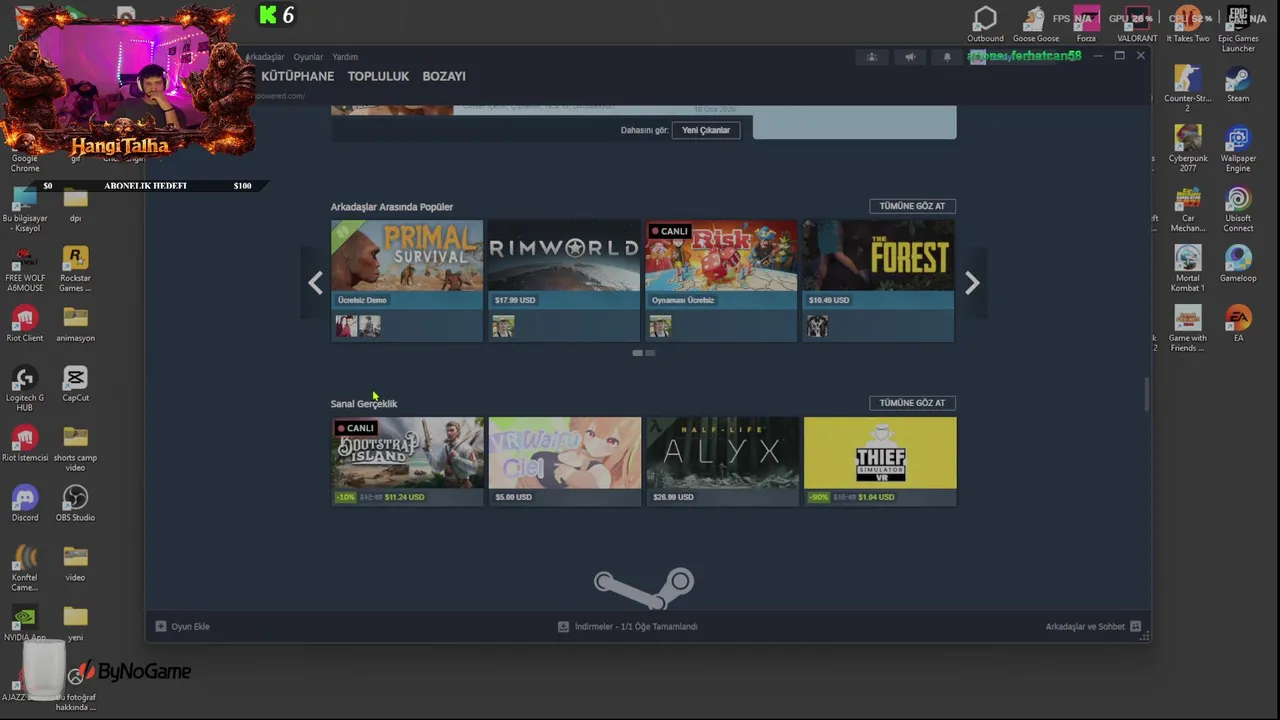Open Riot İstemcisi desktop shortcut
Viewport: 1280px width, 720px height.
pos(25,443)
